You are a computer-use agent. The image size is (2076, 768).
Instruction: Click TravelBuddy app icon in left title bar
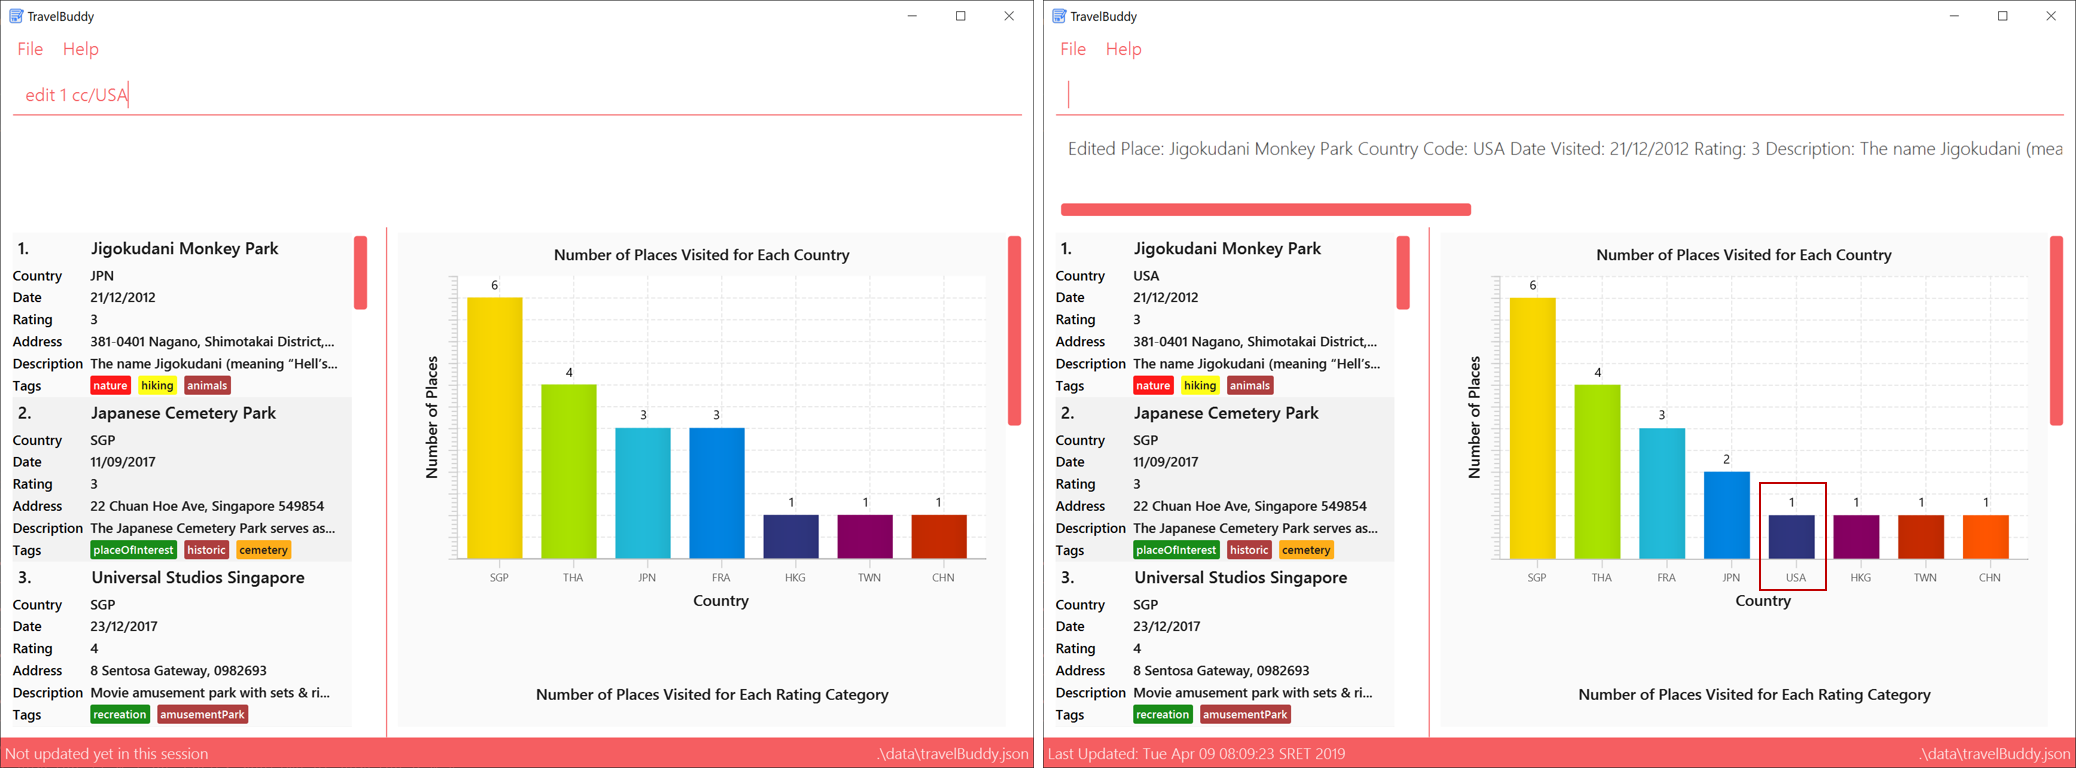click(x=16, y=16)
